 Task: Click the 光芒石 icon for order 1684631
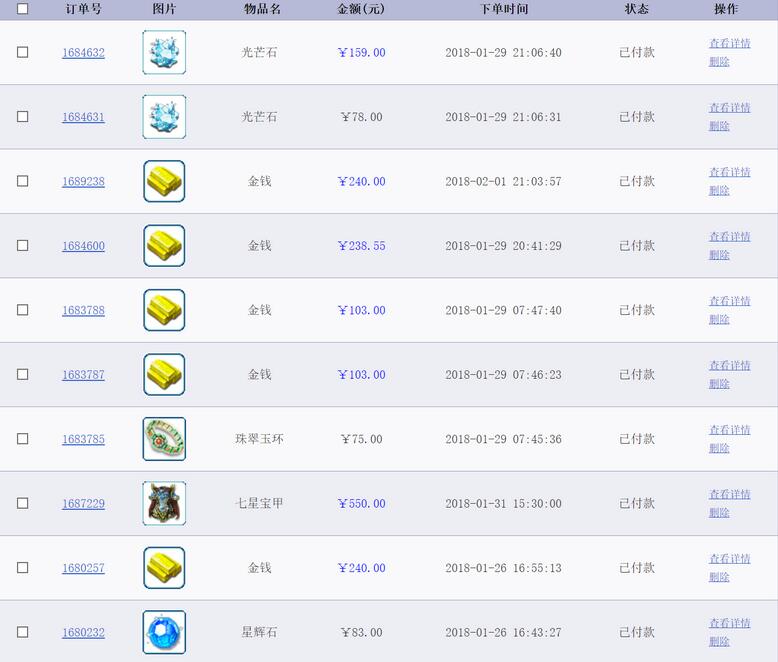click(164, 117)
